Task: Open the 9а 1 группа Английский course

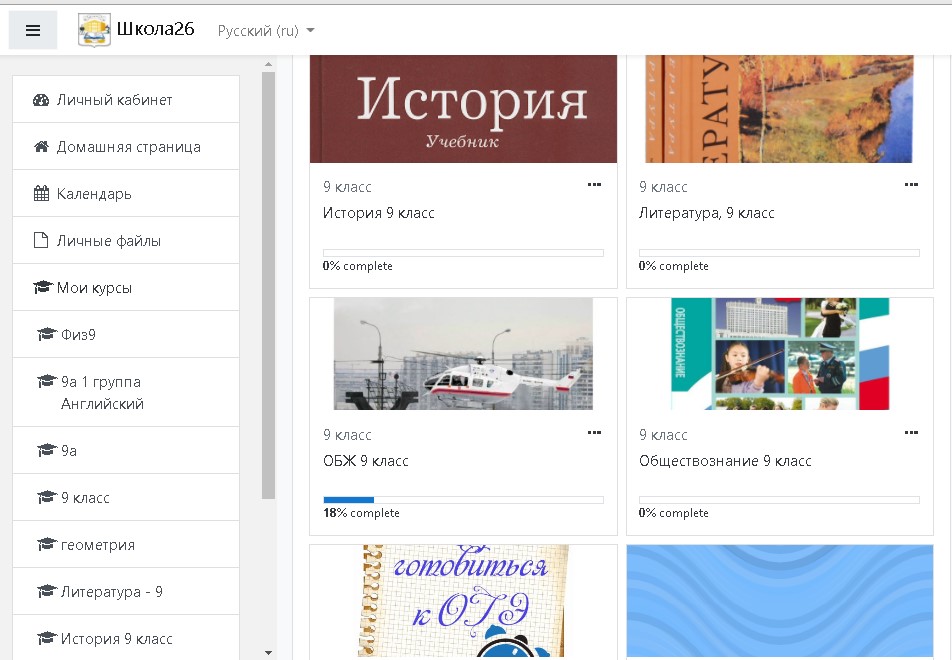Action: click(101, 393)
